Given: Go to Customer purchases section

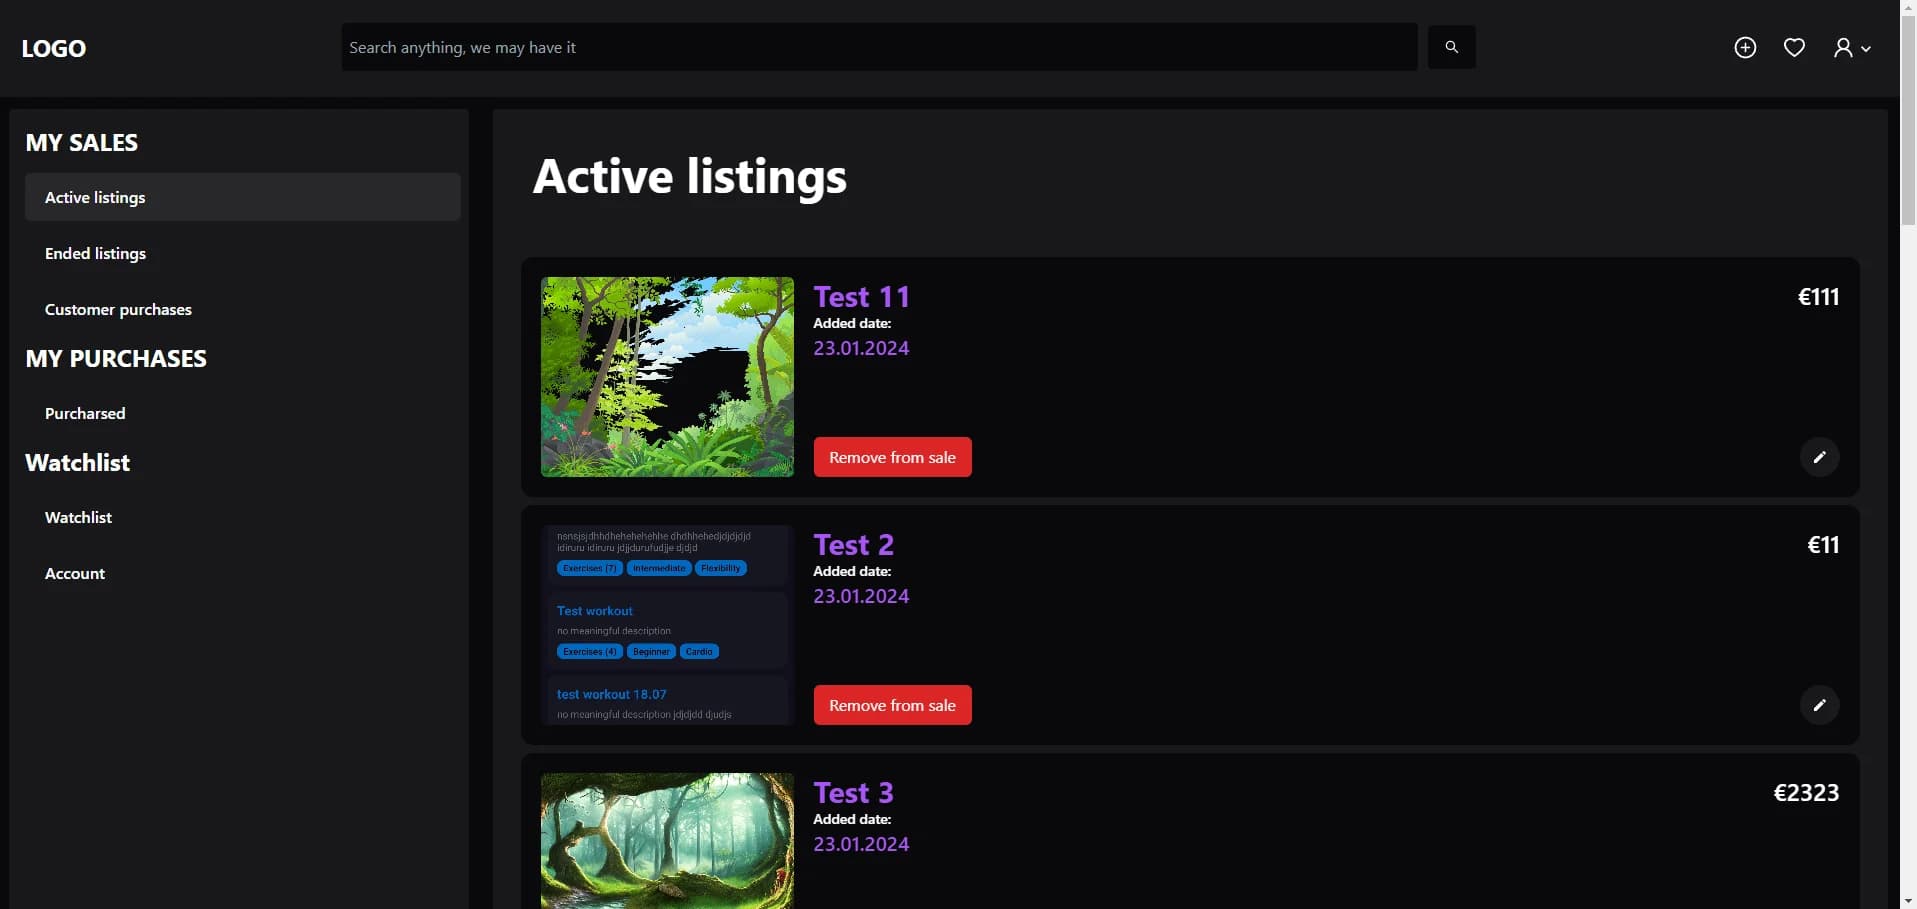Looking at the screenshot, I should (x=118, y=310).
